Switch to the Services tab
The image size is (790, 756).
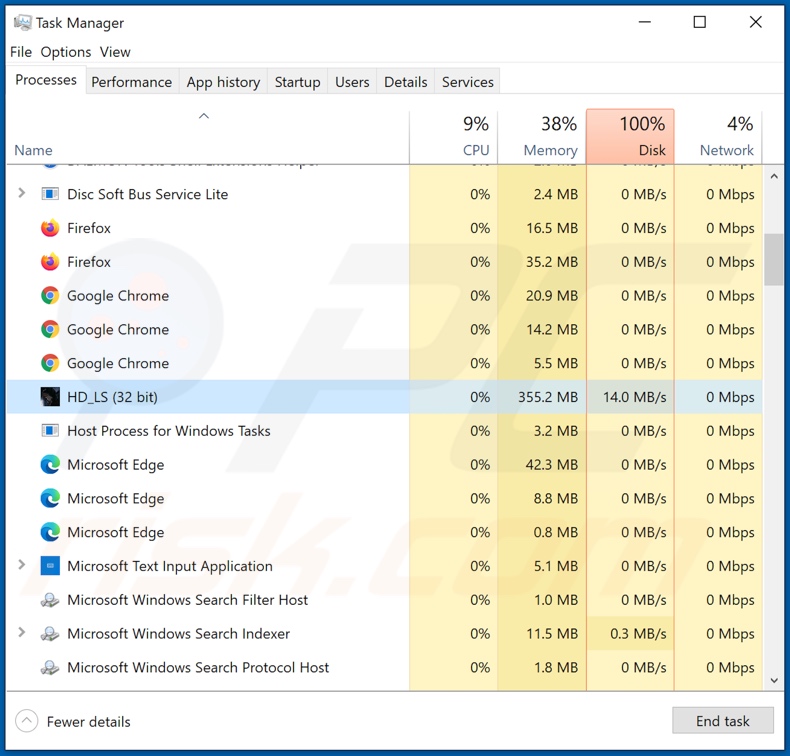(x=468, y=82)
